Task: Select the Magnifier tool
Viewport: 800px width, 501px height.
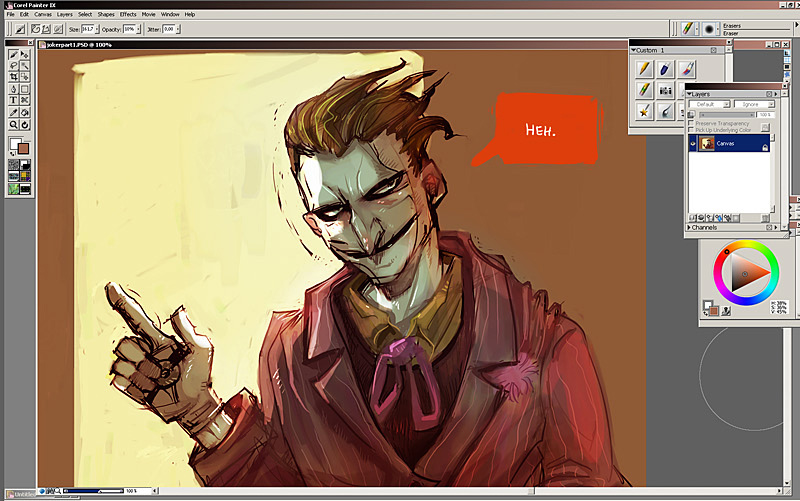Action: click(14, 124)
